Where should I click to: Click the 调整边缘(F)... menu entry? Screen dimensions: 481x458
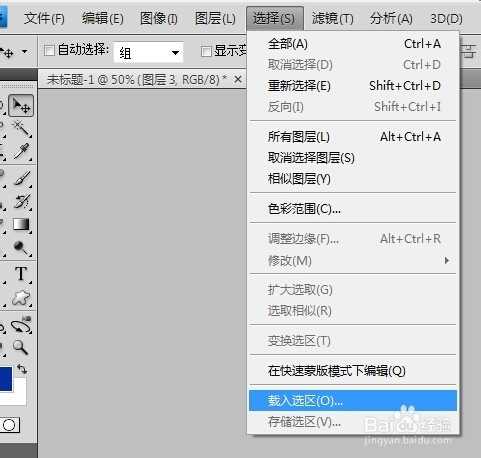coord(353,239)
